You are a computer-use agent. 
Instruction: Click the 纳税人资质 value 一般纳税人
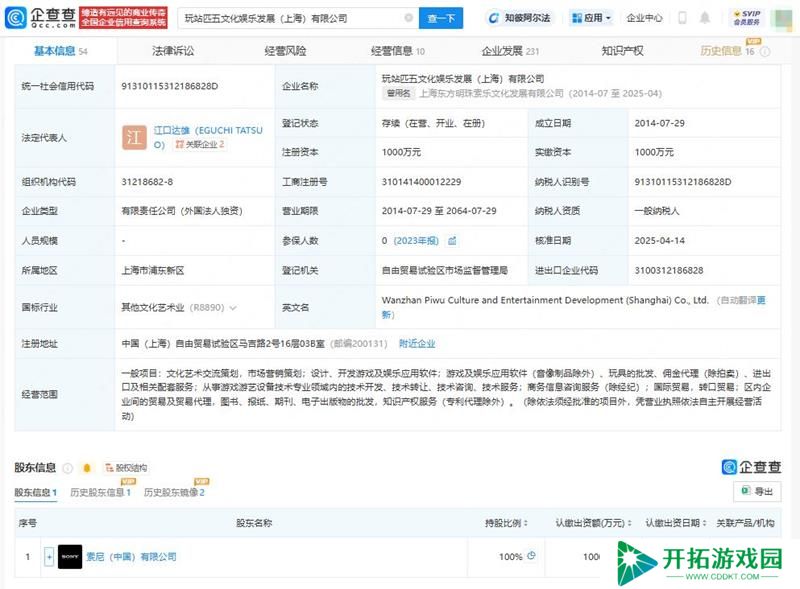tap(657, 211)
